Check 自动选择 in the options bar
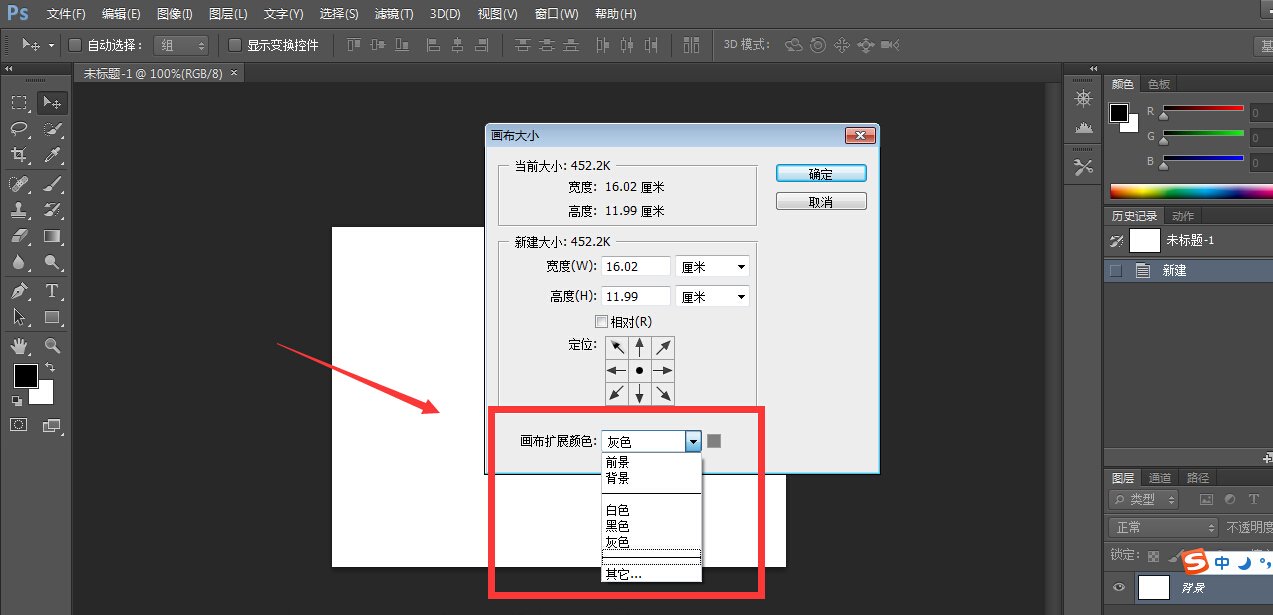The height and width of the screenshot is (615, 1273). (x=75, y=44)
